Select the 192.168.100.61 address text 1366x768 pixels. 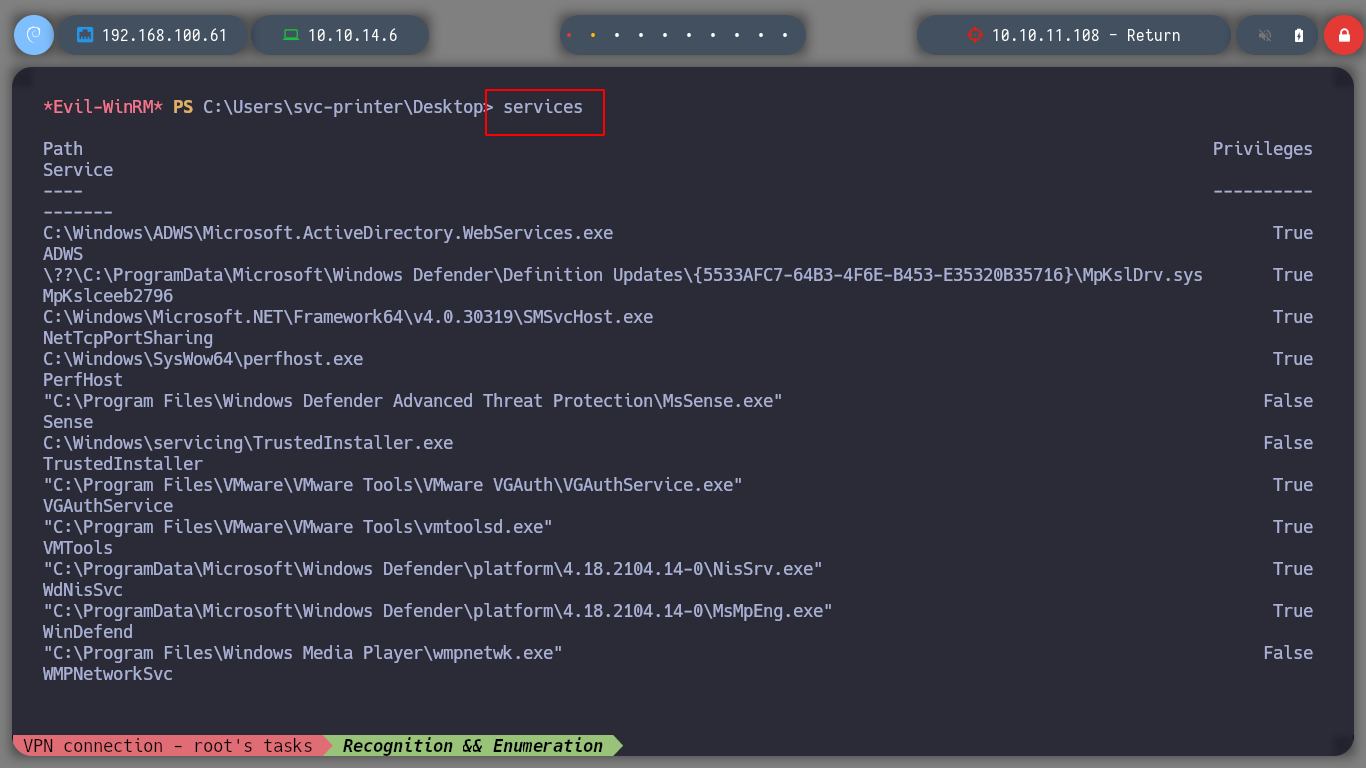(165, 35)
